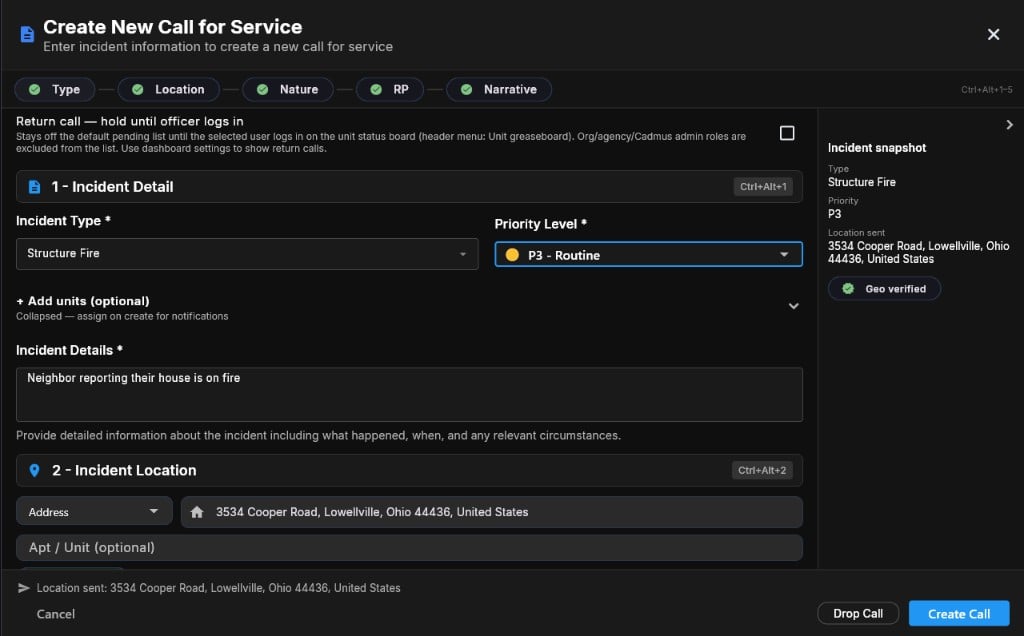Click the green check icon on RP step
Image resolution: width=1024 pixels, height=636 pixels.
376,89
